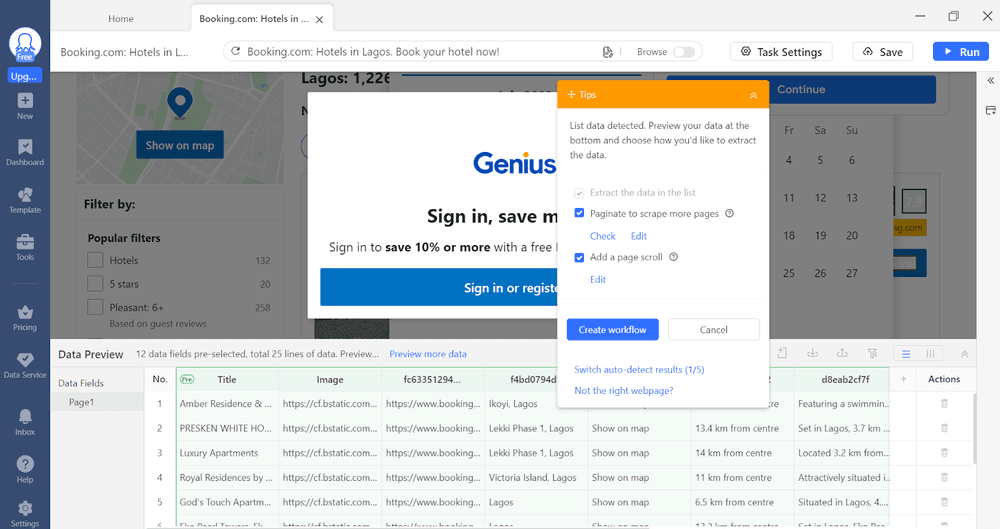Open Settings in the sidebar
The width and height of the screenshot is (1000, 529).
(25, 514)
